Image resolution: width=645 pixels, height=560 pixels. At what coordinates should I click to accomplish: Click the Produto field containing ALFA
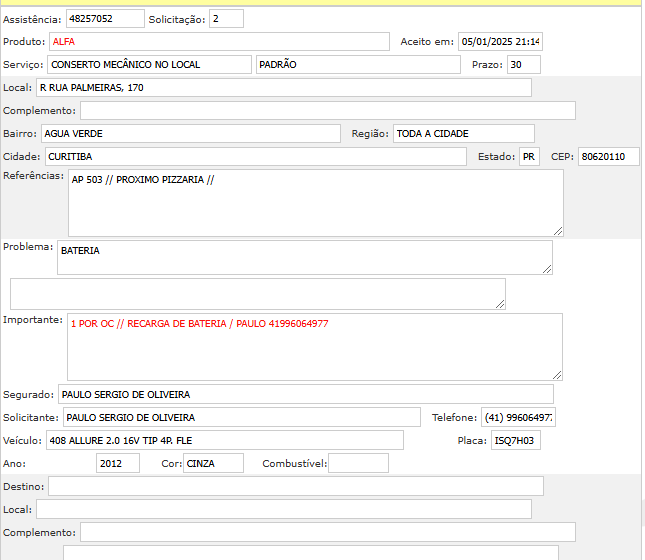pos(219,42)
